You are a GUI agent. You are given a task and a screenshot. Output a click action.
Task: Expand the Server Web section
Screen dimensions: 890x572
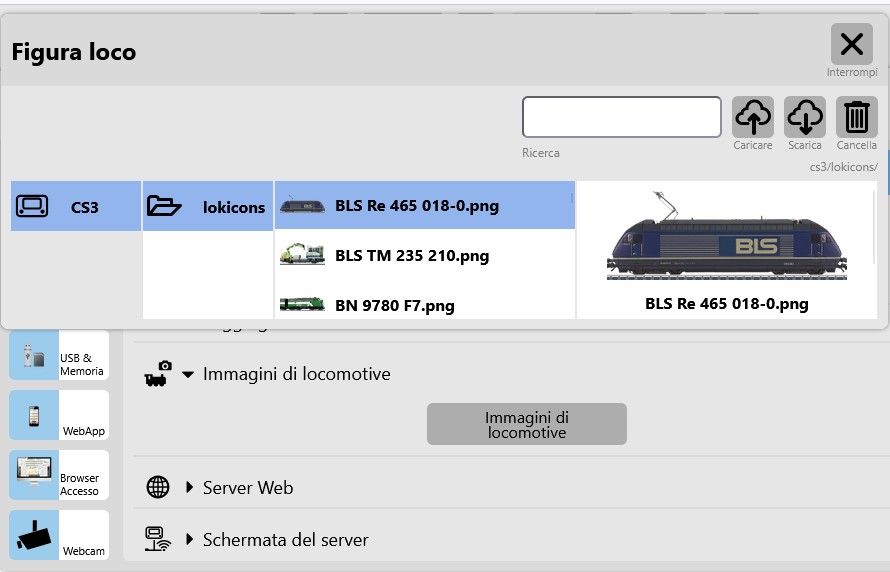pos(189,488)
